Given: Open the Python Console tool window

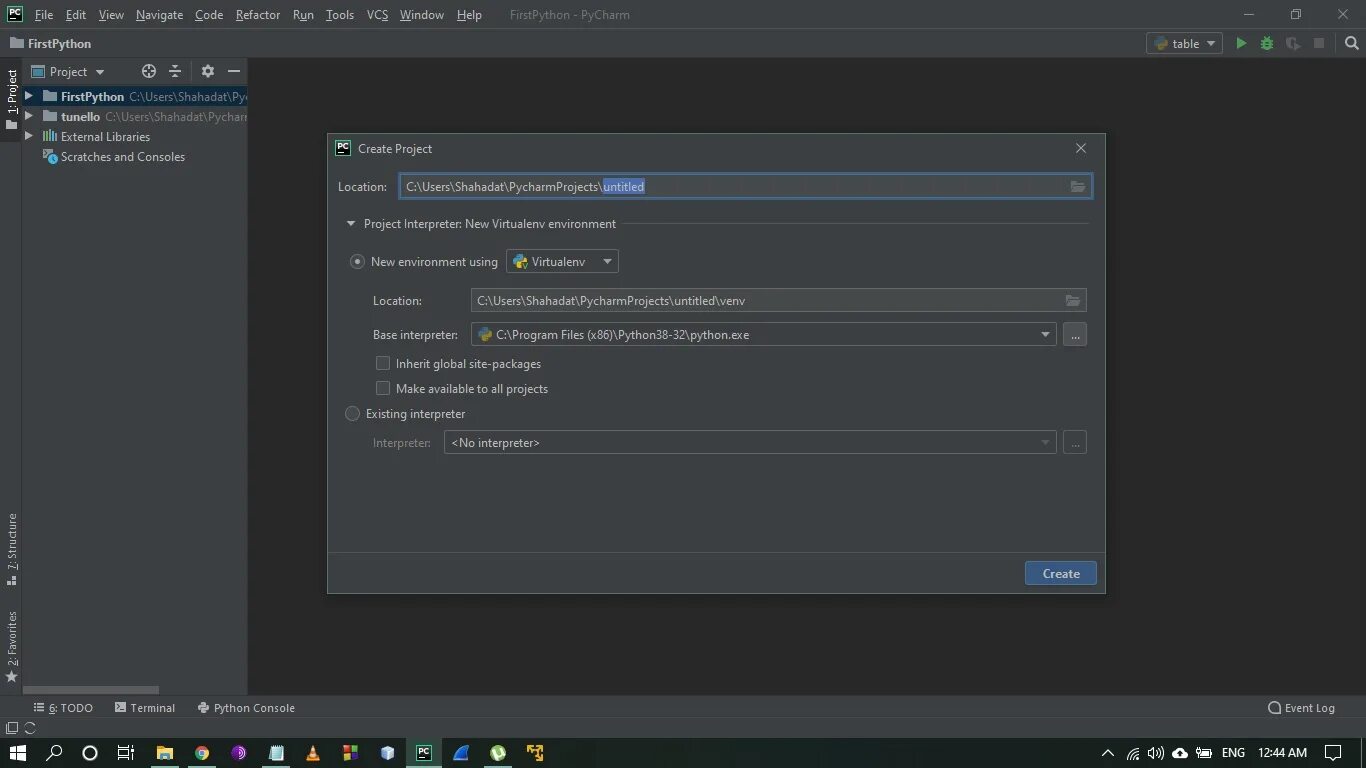Looking at the screenshot, I should (246, 708).
